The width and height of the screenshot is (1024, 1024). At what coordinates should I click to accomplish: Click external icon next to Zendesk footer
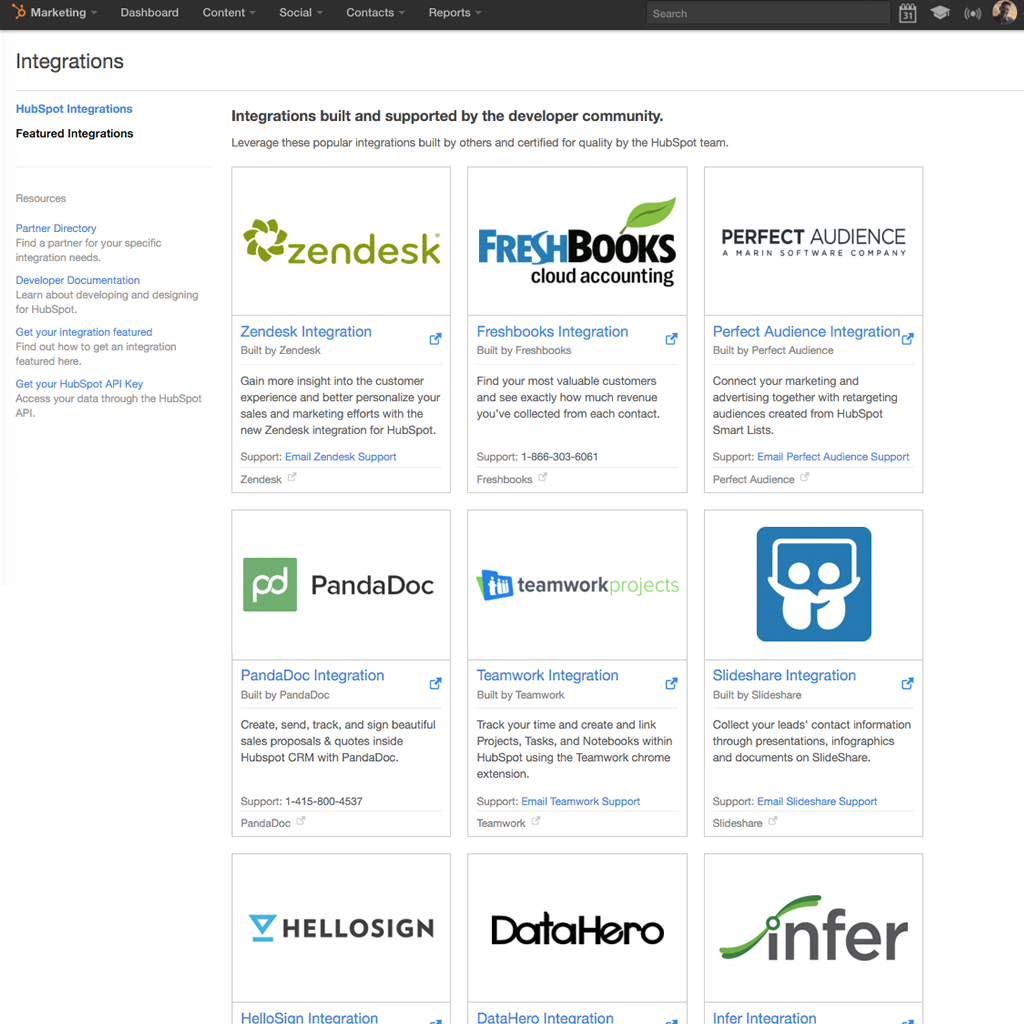click(x=292, y=477)
